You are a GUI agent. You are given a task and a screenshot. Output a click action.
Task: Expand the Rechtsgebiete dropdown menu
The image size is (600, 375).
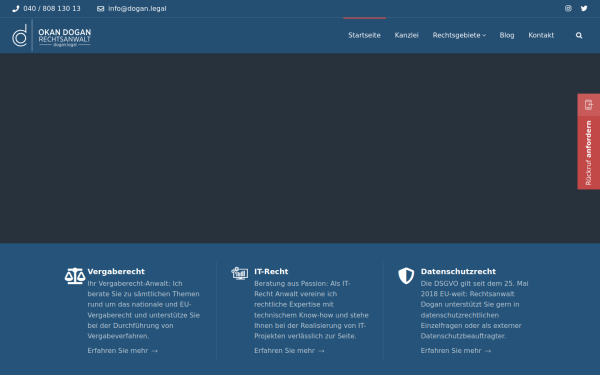point(459,35)
